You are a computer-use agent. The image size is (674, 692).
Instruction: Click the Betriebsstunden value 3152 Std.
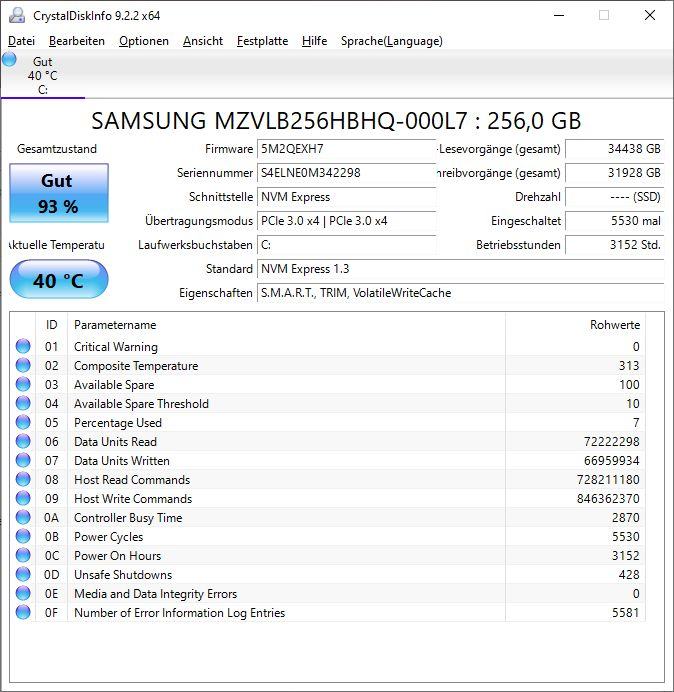(614, 245)
